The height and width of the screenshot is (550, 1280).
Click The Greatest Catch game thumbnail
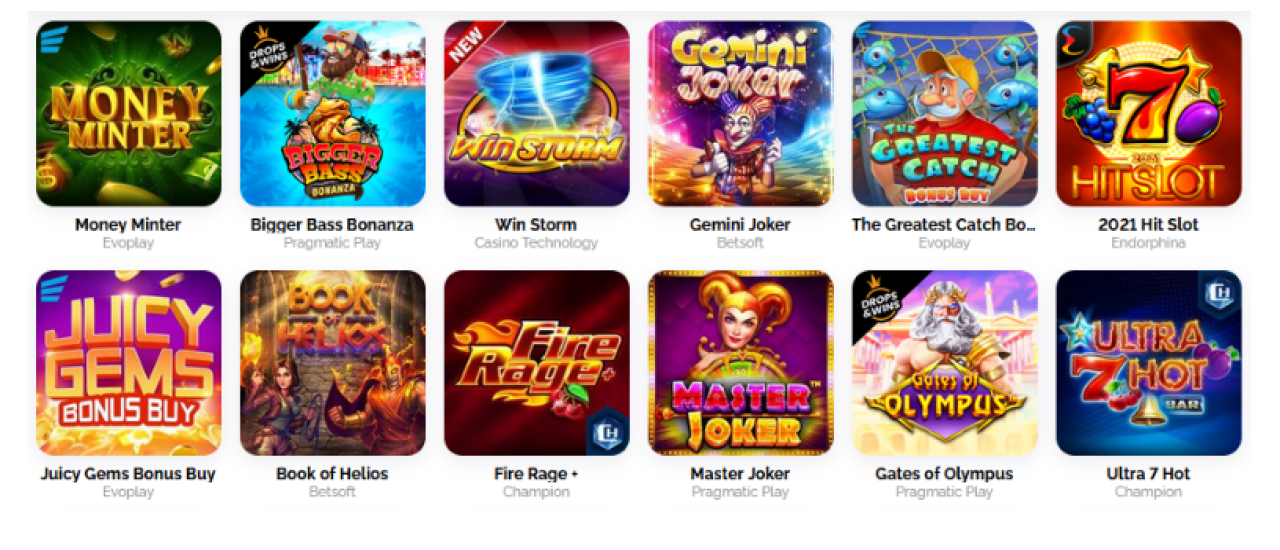(945, 114)
